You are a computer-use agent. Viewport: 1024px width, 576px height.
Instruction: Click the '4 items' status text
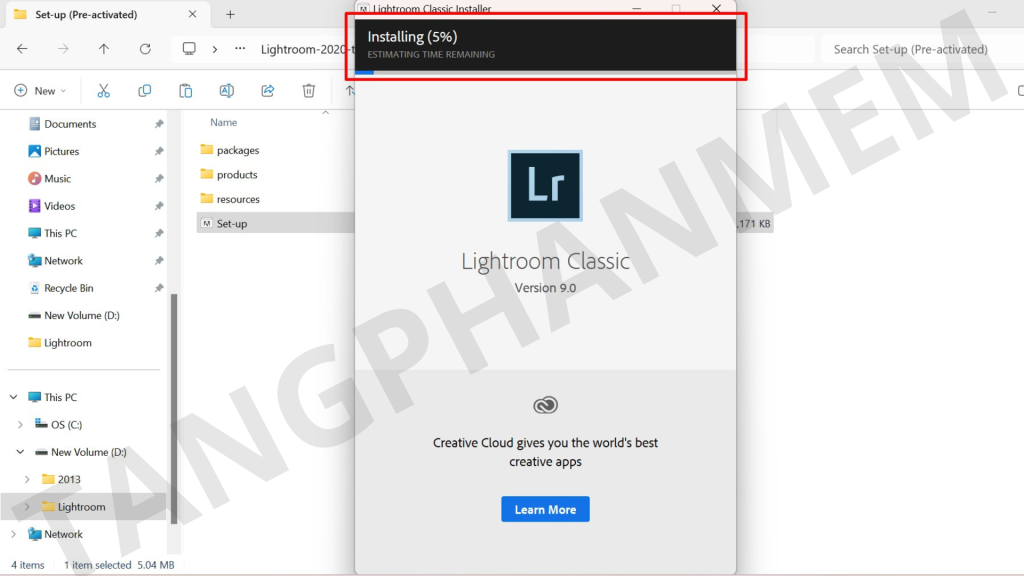(27, 565)
